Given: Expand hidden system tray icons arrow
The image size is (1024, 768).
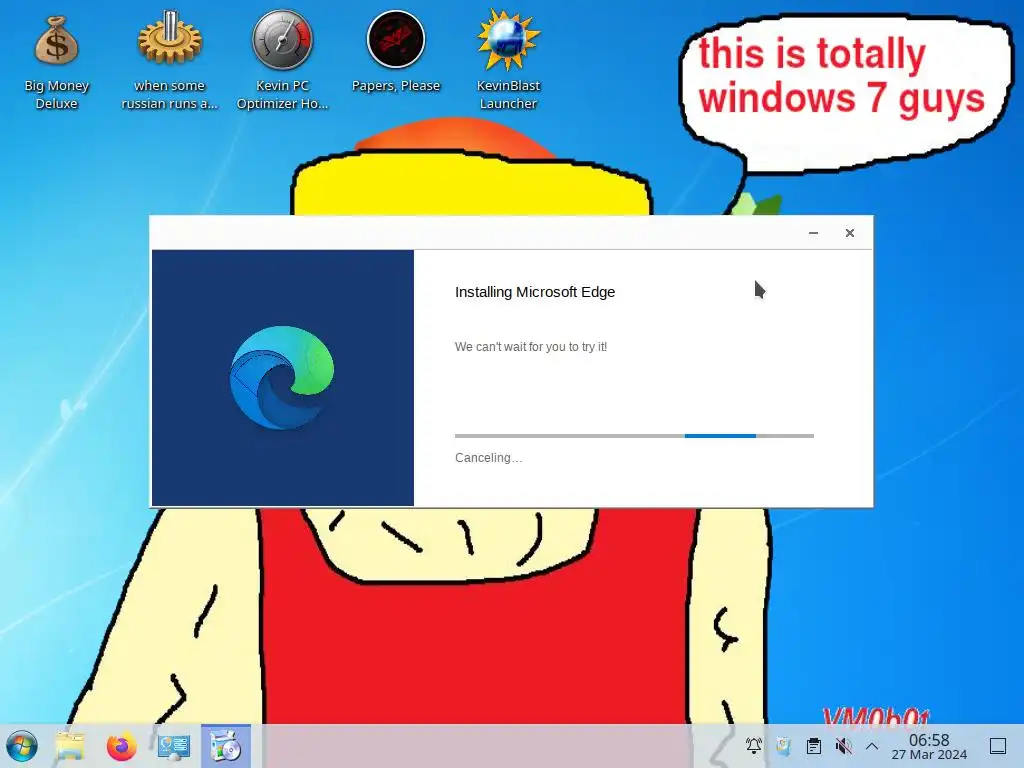Looking at the screenshot, I should (872, 746).
